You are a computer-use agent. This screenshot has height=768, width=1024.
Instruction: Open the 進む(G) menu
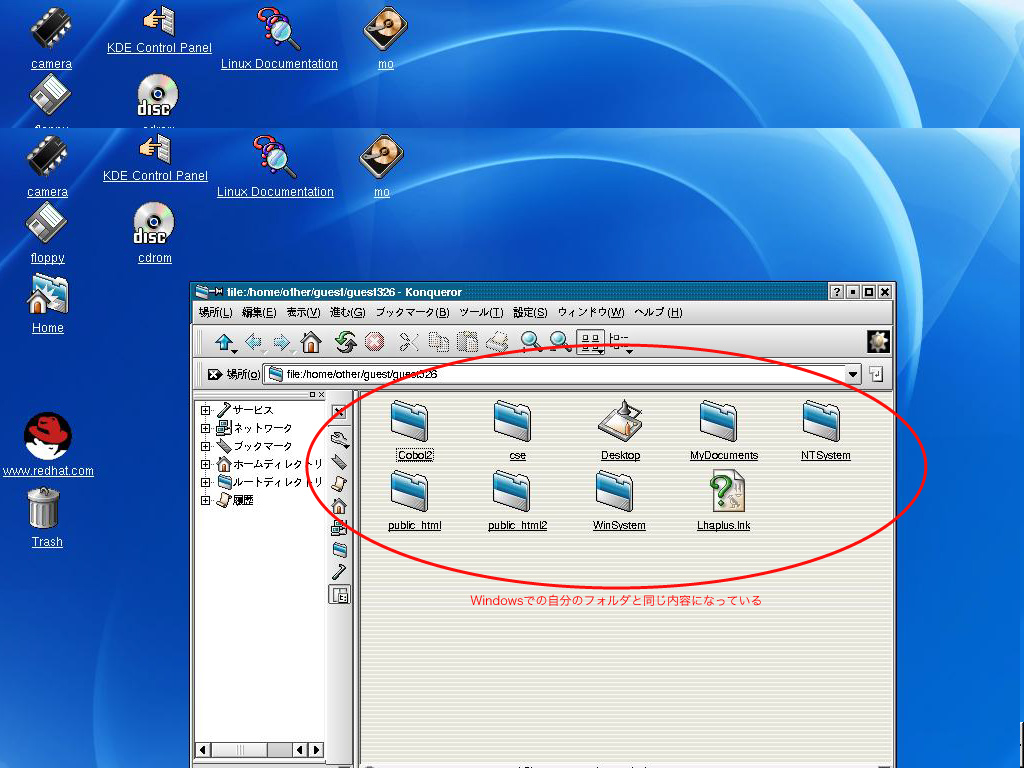click(347, 312)
